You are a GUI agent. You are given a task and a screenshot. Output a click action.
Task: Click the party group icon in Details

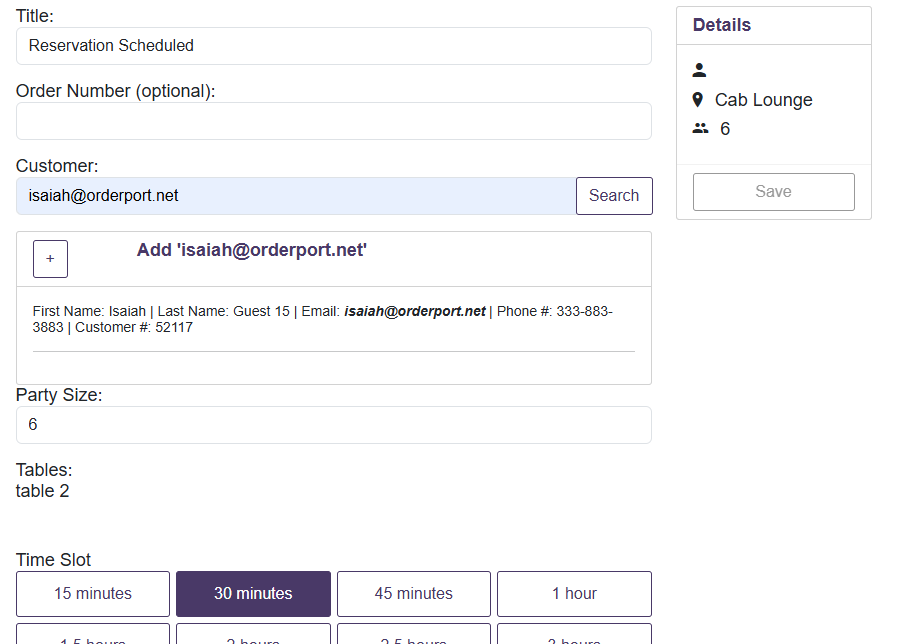tap(700, 129)
